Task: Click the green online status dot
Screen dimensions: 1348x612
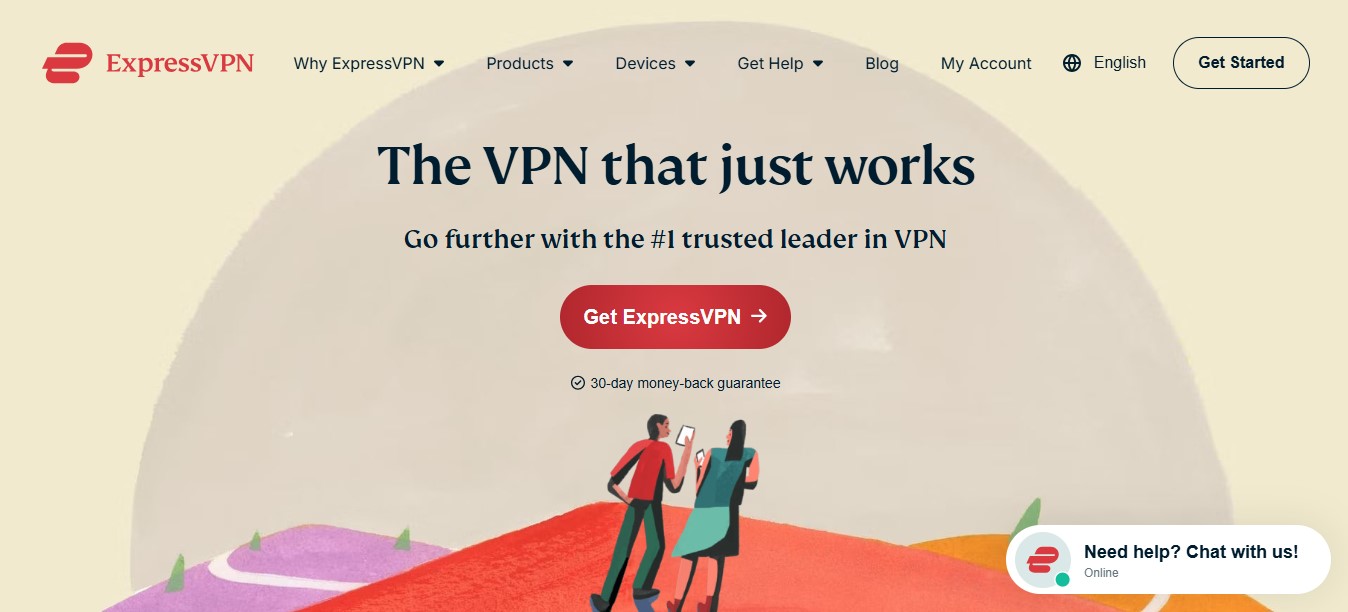Action: click(1062, 579)
